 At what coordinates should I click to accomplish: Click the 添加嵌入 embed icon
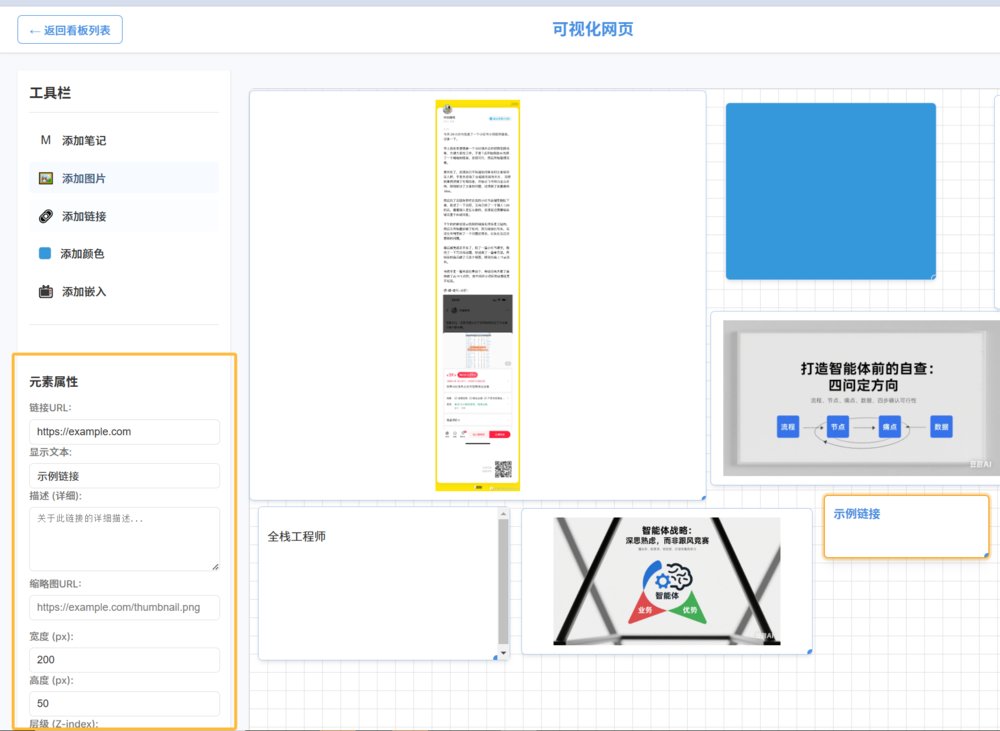point(45,292)
